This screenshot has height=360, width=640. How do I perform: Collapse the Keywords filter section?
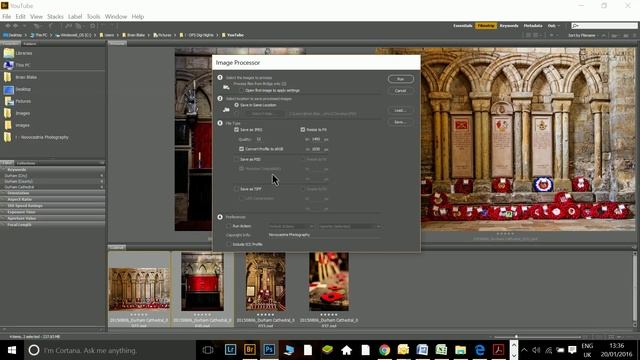point(53,169)
